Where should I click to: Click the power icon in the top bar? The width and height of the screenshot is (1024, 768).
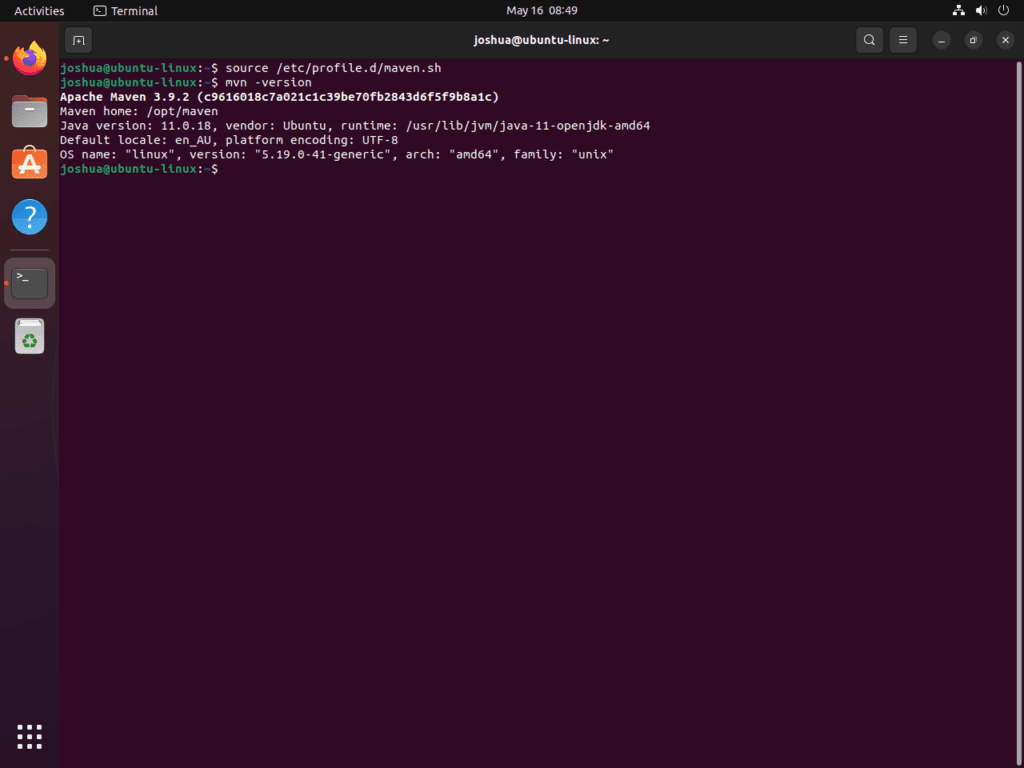pos(1003,10)
